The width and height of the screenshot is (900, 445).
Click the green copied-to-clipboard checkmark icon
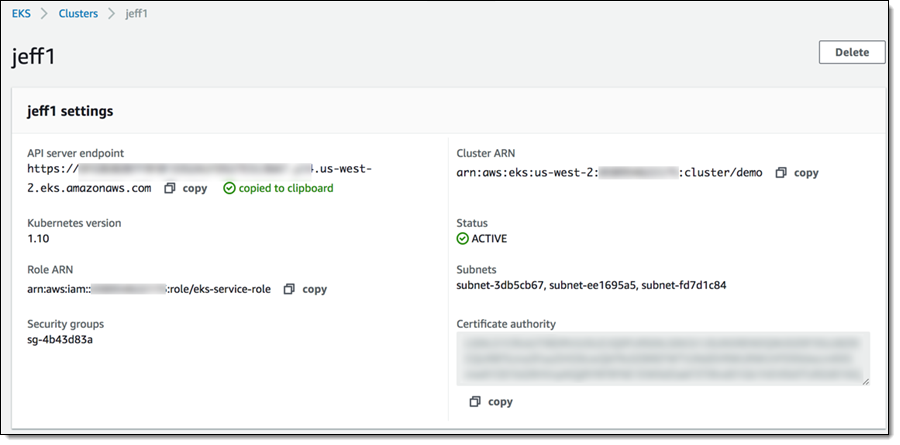pos(229,188)
